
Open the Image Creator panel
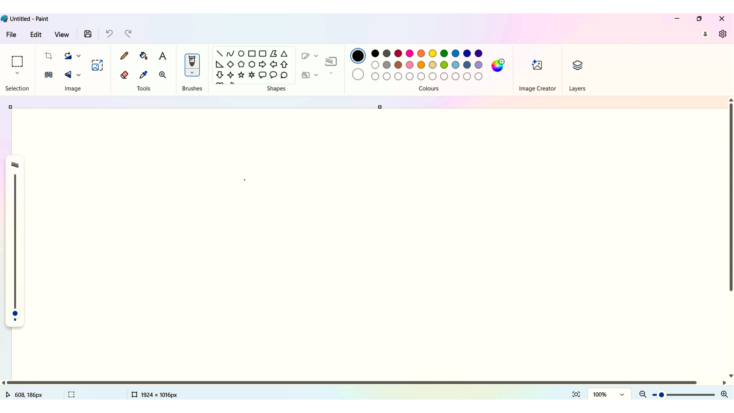click(x=537, y=65)
